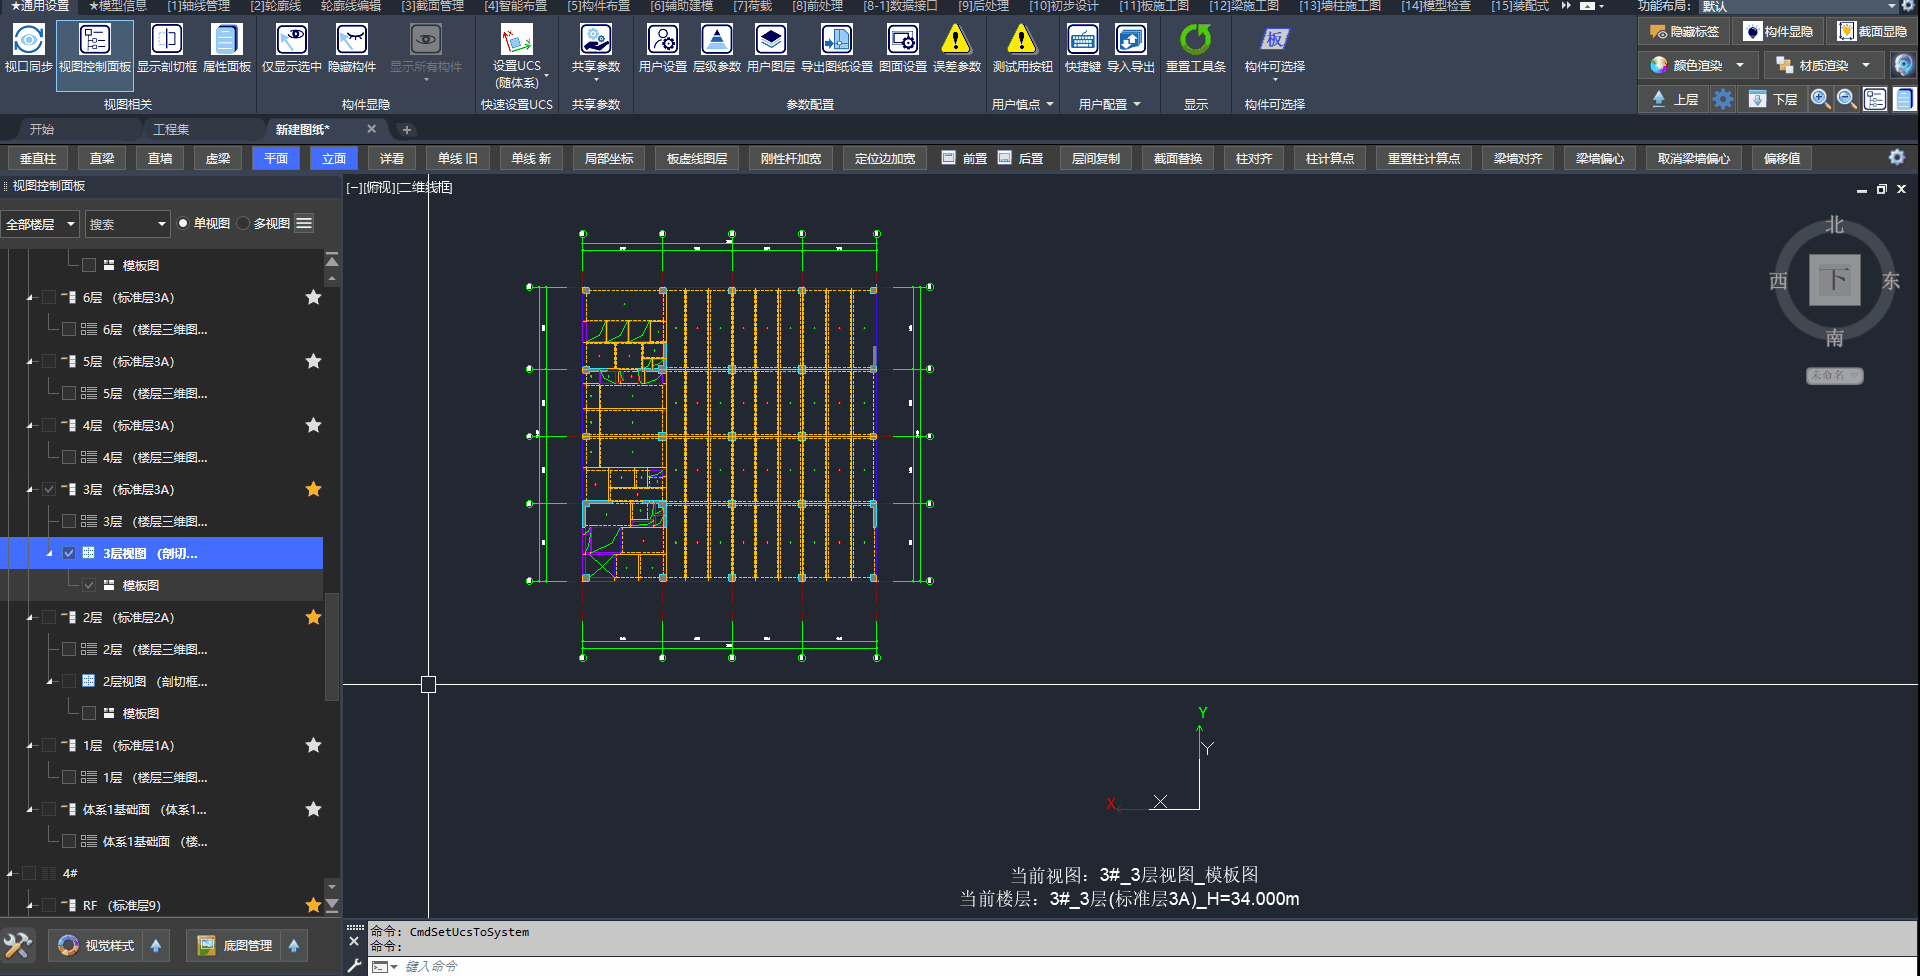Select the 多视图 radio button
The height and width of the screenshot is (976, 1920).
(243, 224)
